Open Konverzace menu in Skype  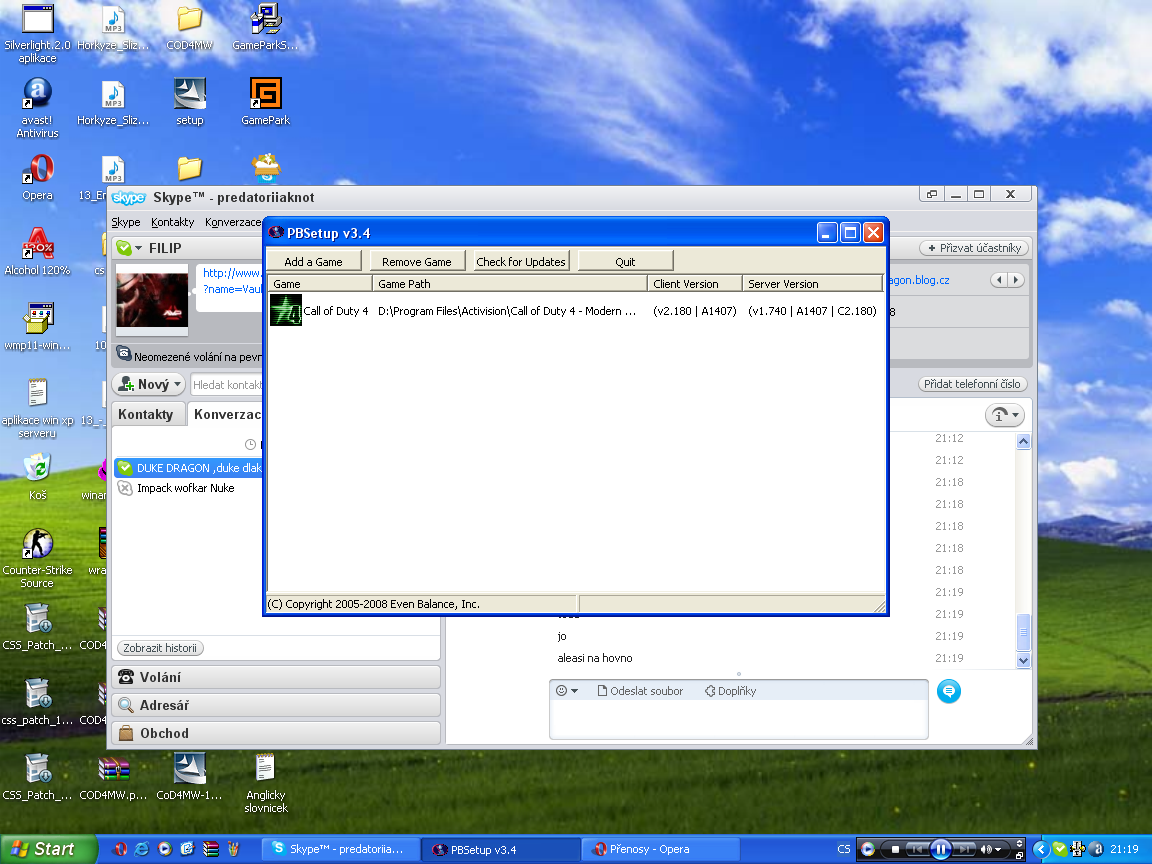point(233,222)
